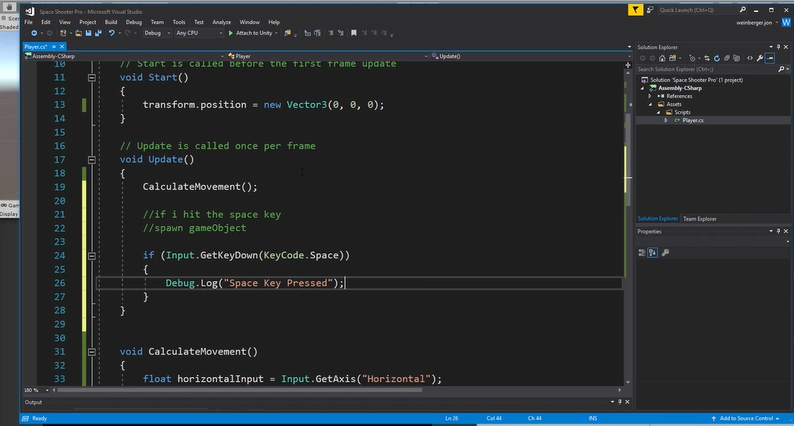794x426 pixels.
Task: Sync with Active Document in Solution Explorer
Action: click(707, 58)
